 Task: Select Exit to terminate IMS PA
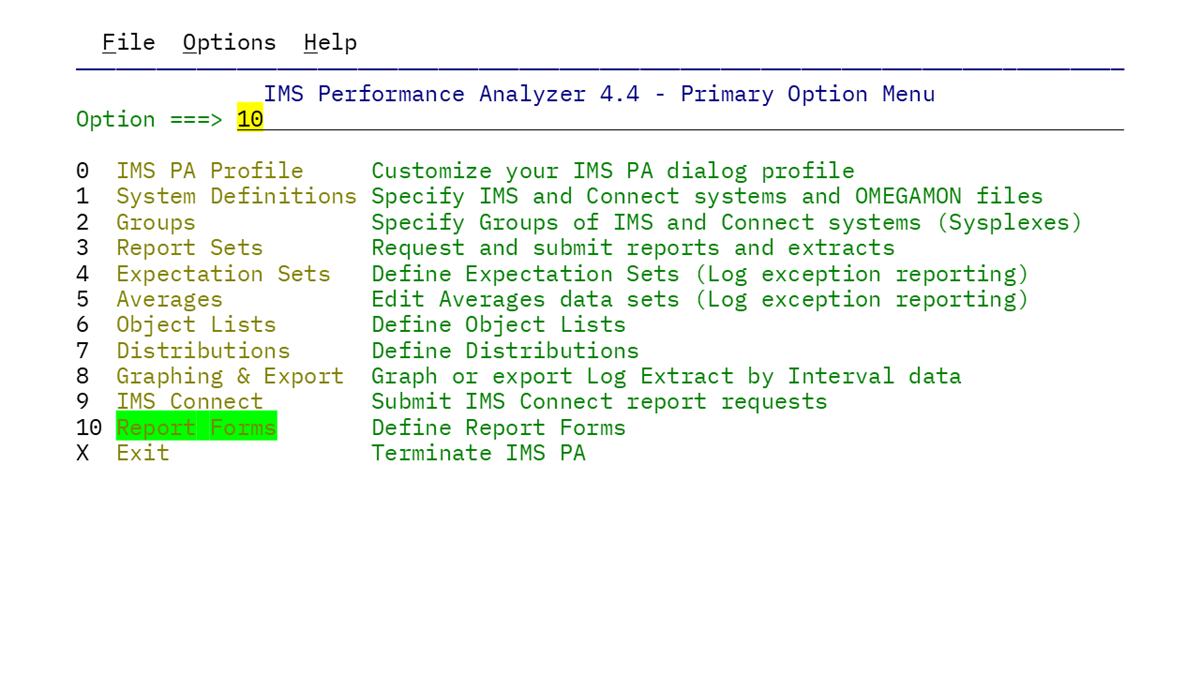point(143,452)
